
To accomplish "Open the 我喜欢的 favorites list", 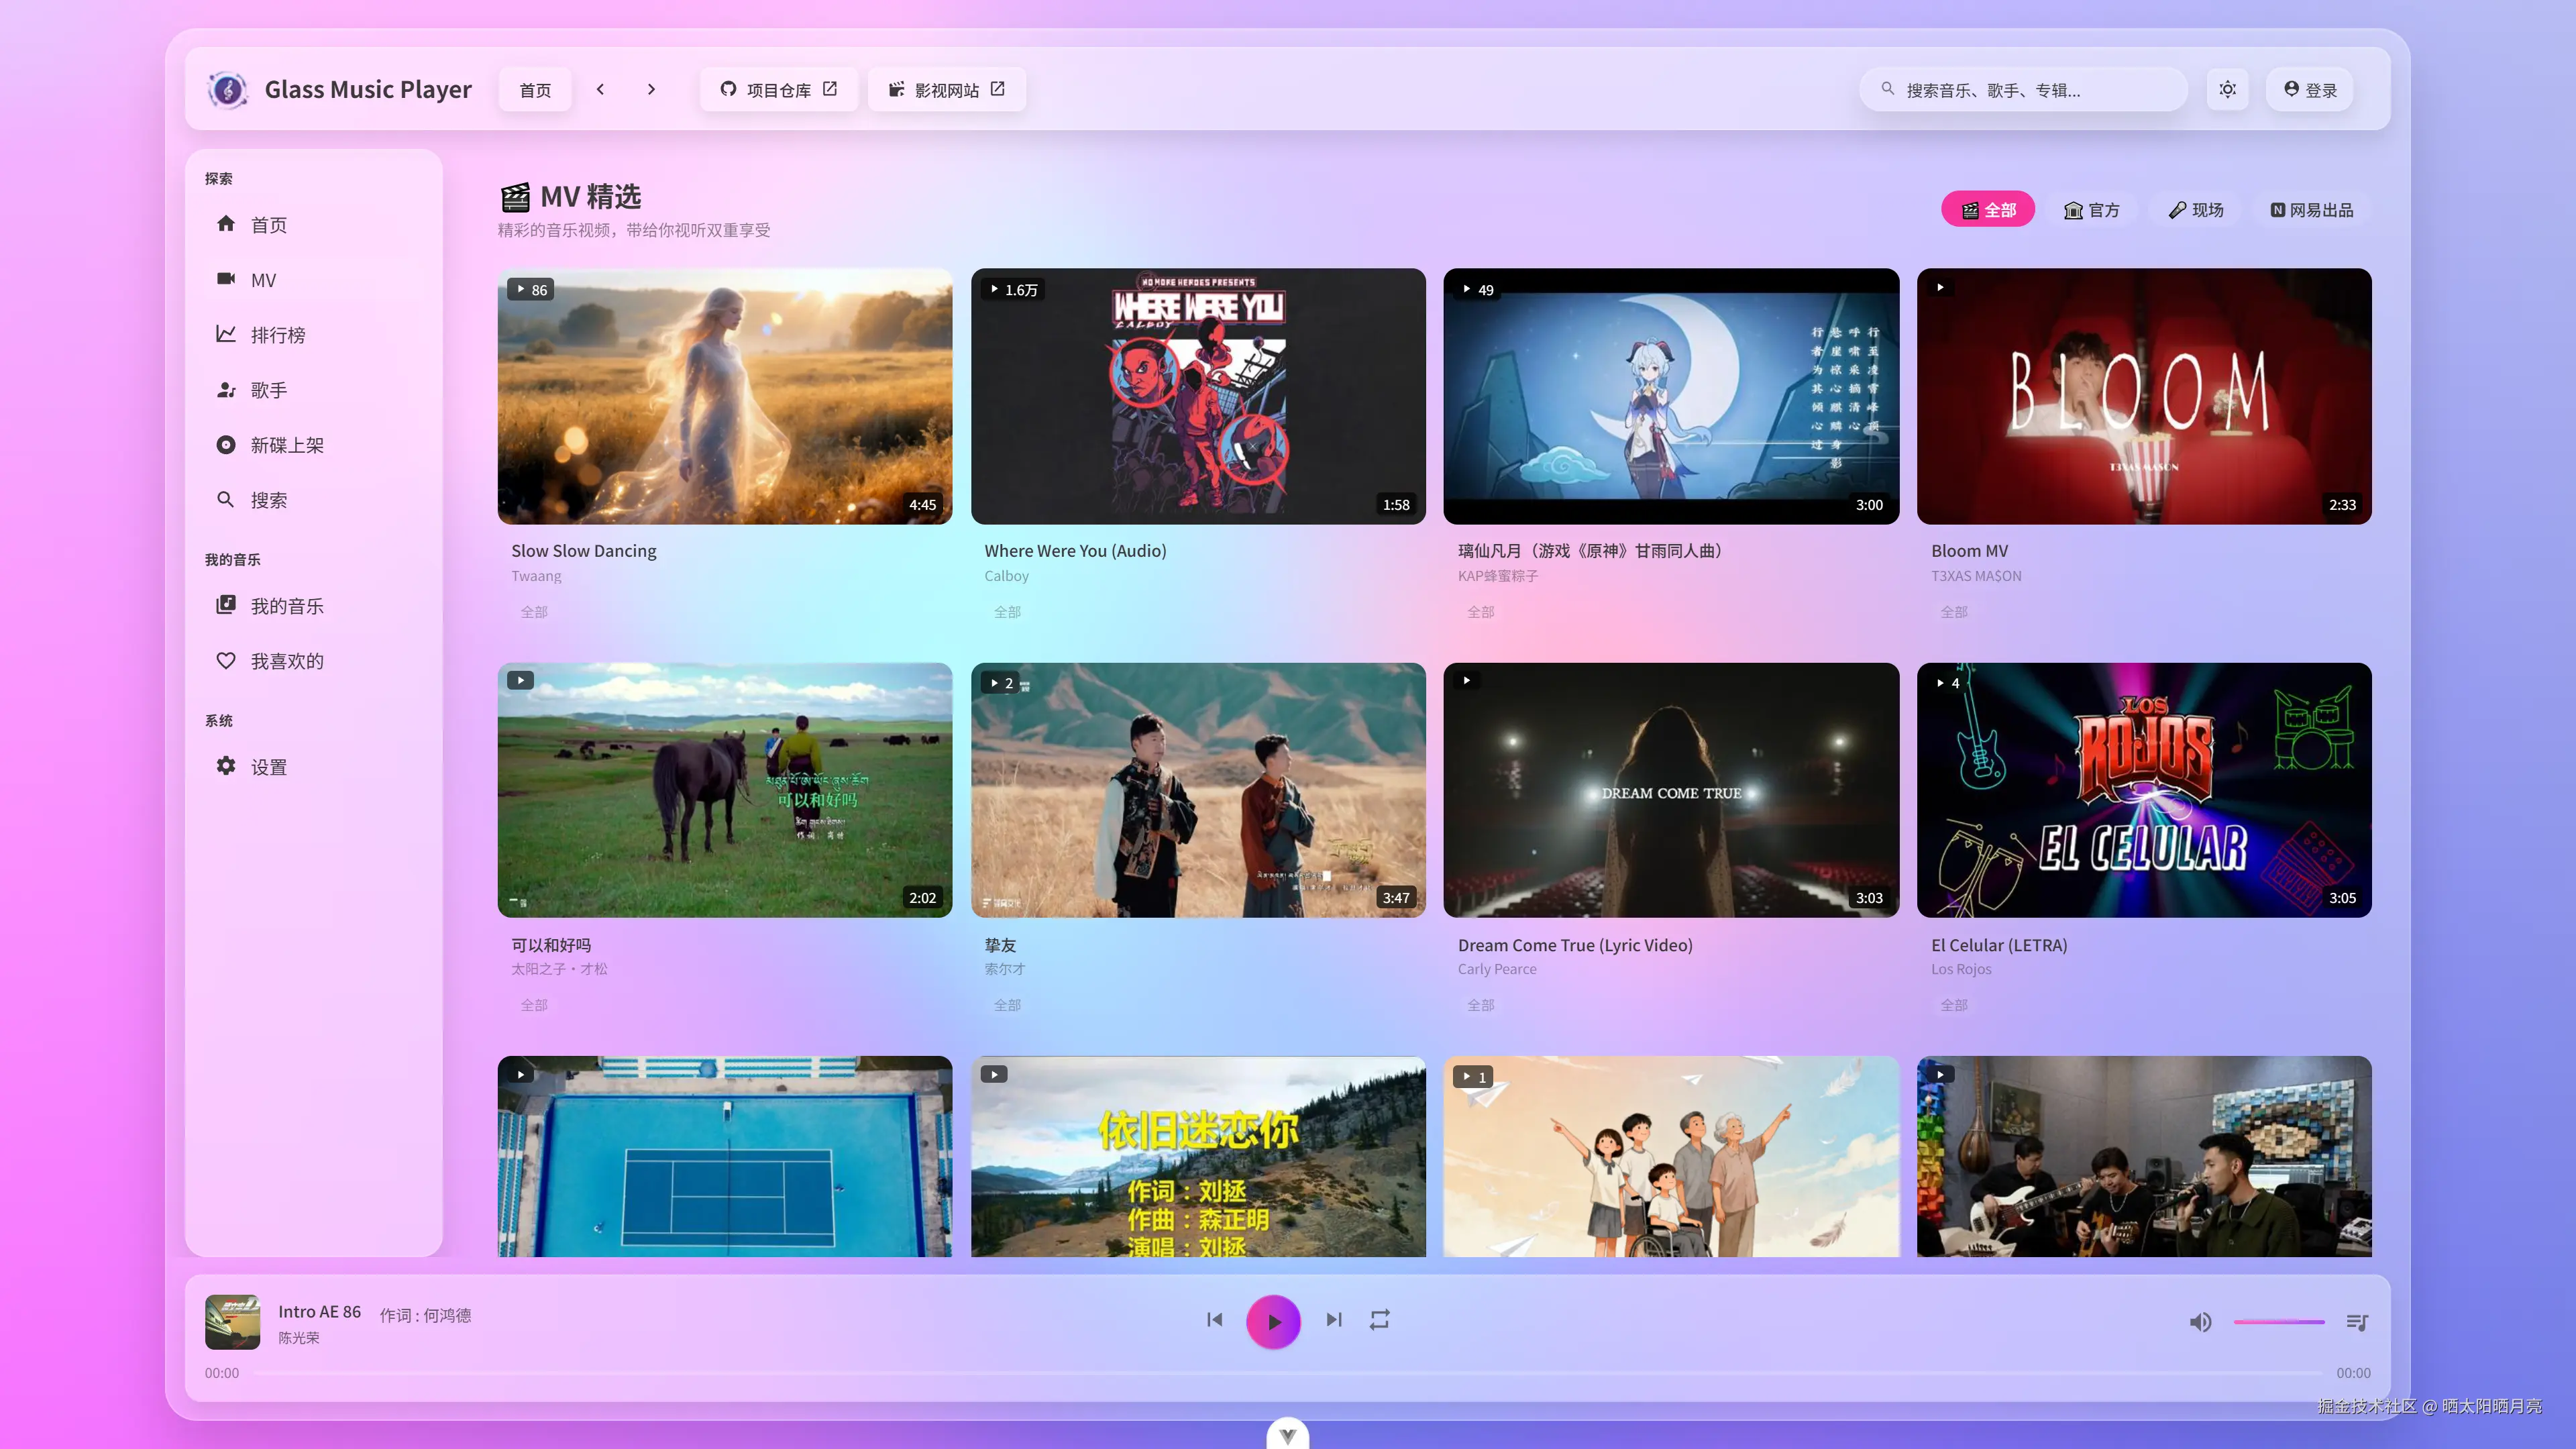I will point(287,660).
